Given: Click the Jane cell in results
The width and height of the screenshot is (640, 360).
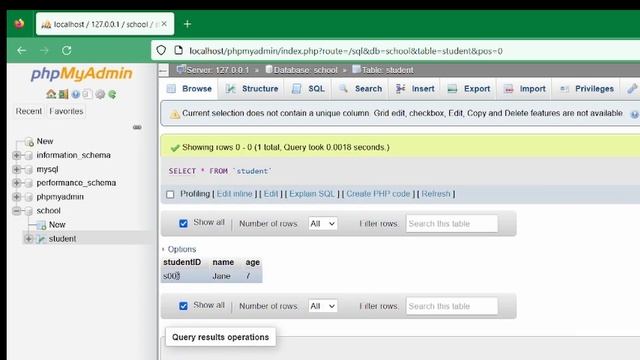Looking at the screenshot, I should 222,276.
